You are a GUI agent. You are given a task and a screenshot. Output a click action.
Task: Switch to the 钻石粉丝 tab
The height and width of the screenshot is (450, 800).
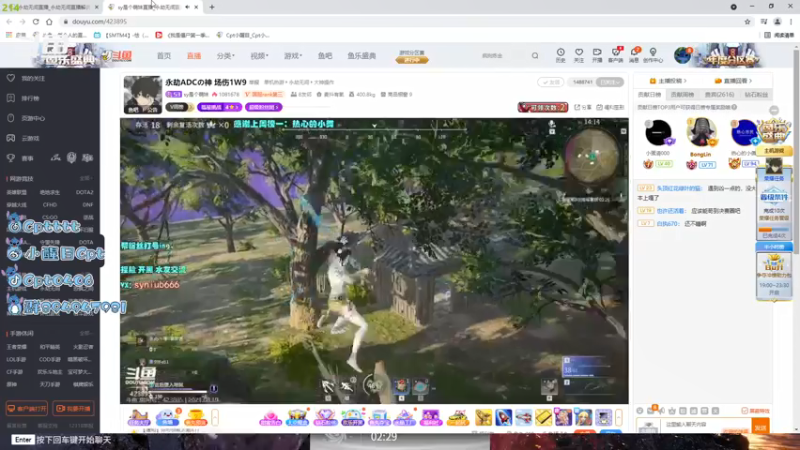(x=756, y=94)
